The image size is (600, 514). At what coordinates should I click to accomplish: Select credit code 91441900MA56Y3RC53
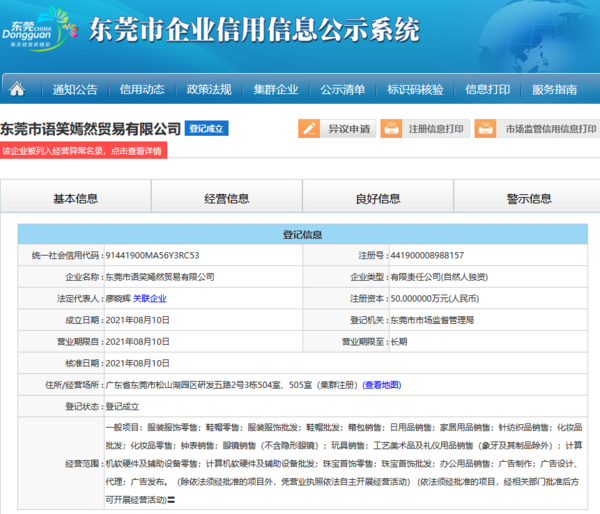pos(152,255)
